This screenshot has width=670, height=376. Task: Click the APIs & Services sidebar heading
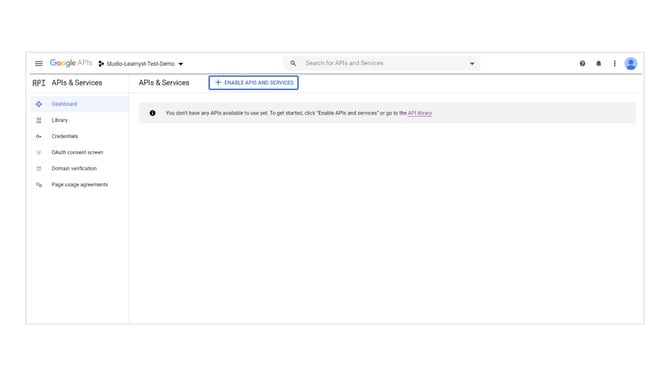77,83
